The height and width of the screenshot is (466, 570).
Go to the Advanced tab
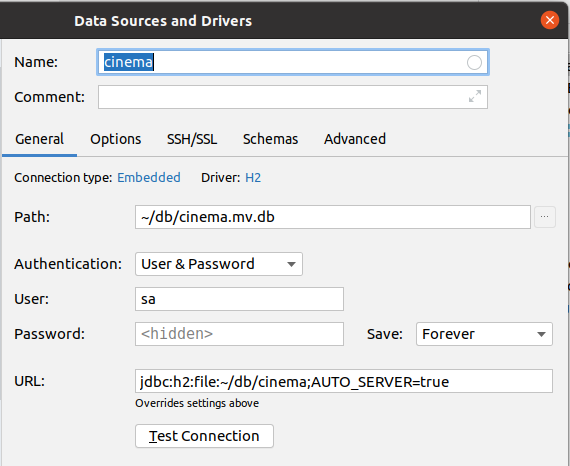(x=355, y=139)
